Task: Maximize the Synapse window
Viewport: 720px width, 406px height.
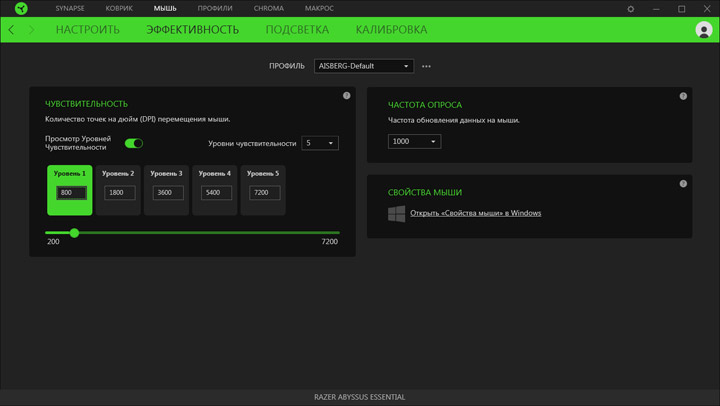Action: point(681,9)
